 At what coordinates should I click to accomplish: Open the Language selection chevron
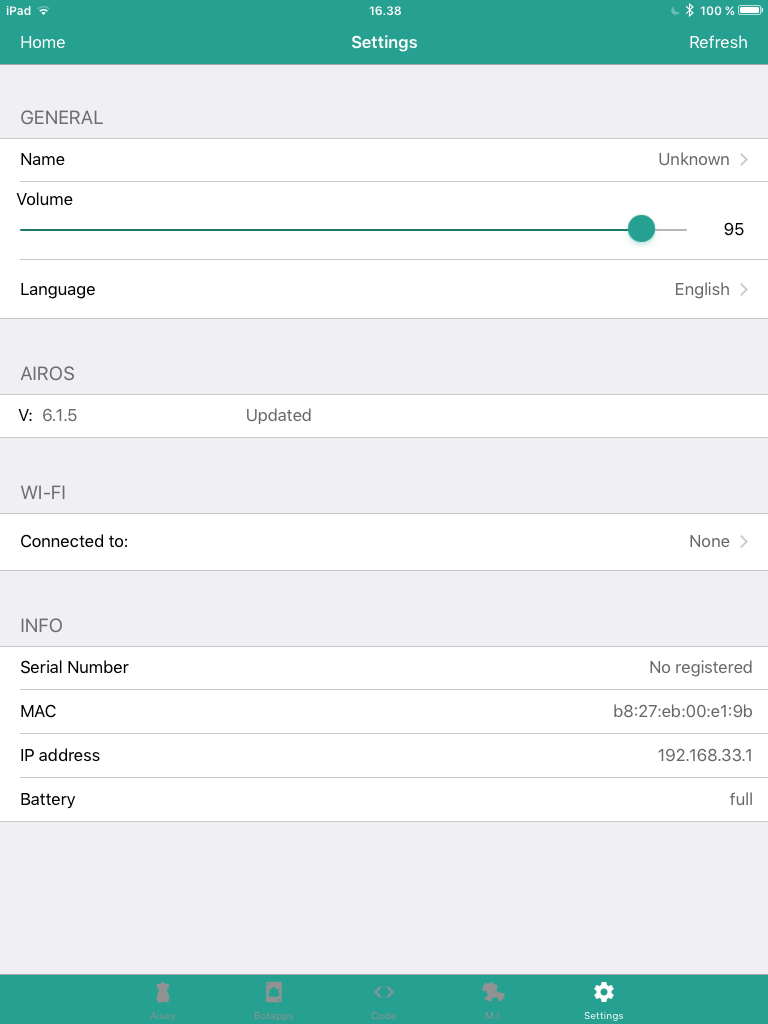point(744,290)
